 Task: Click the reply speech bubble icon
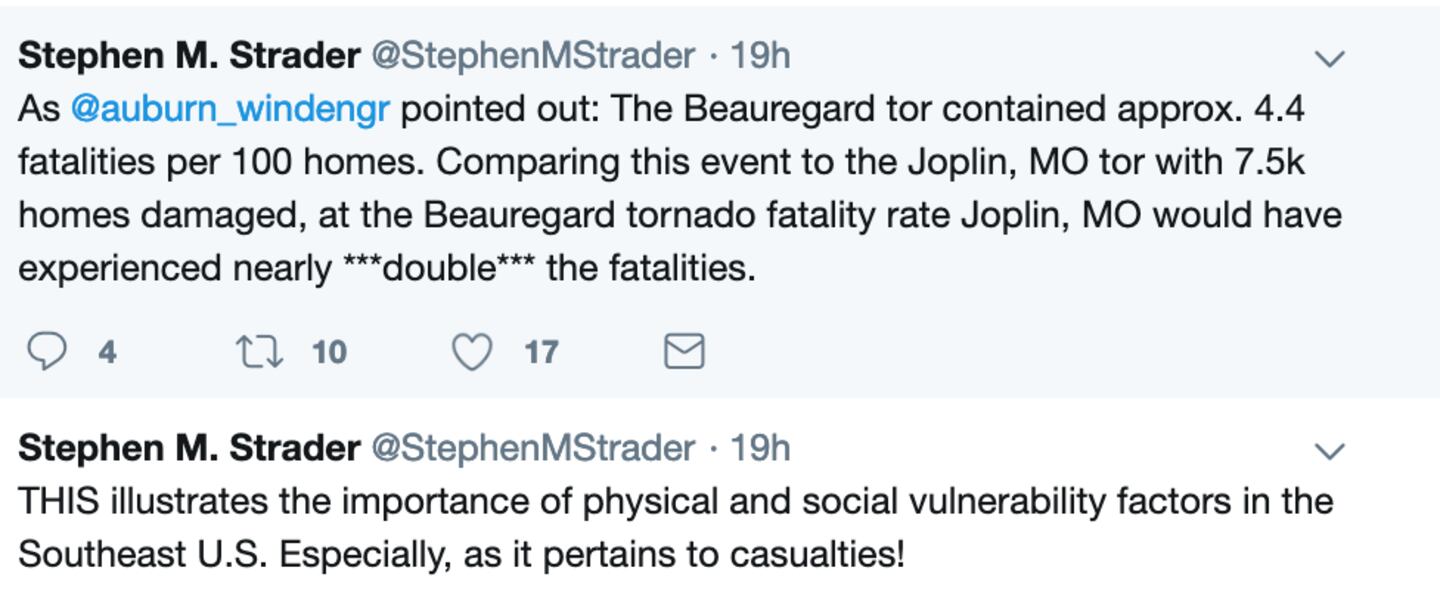45,351
